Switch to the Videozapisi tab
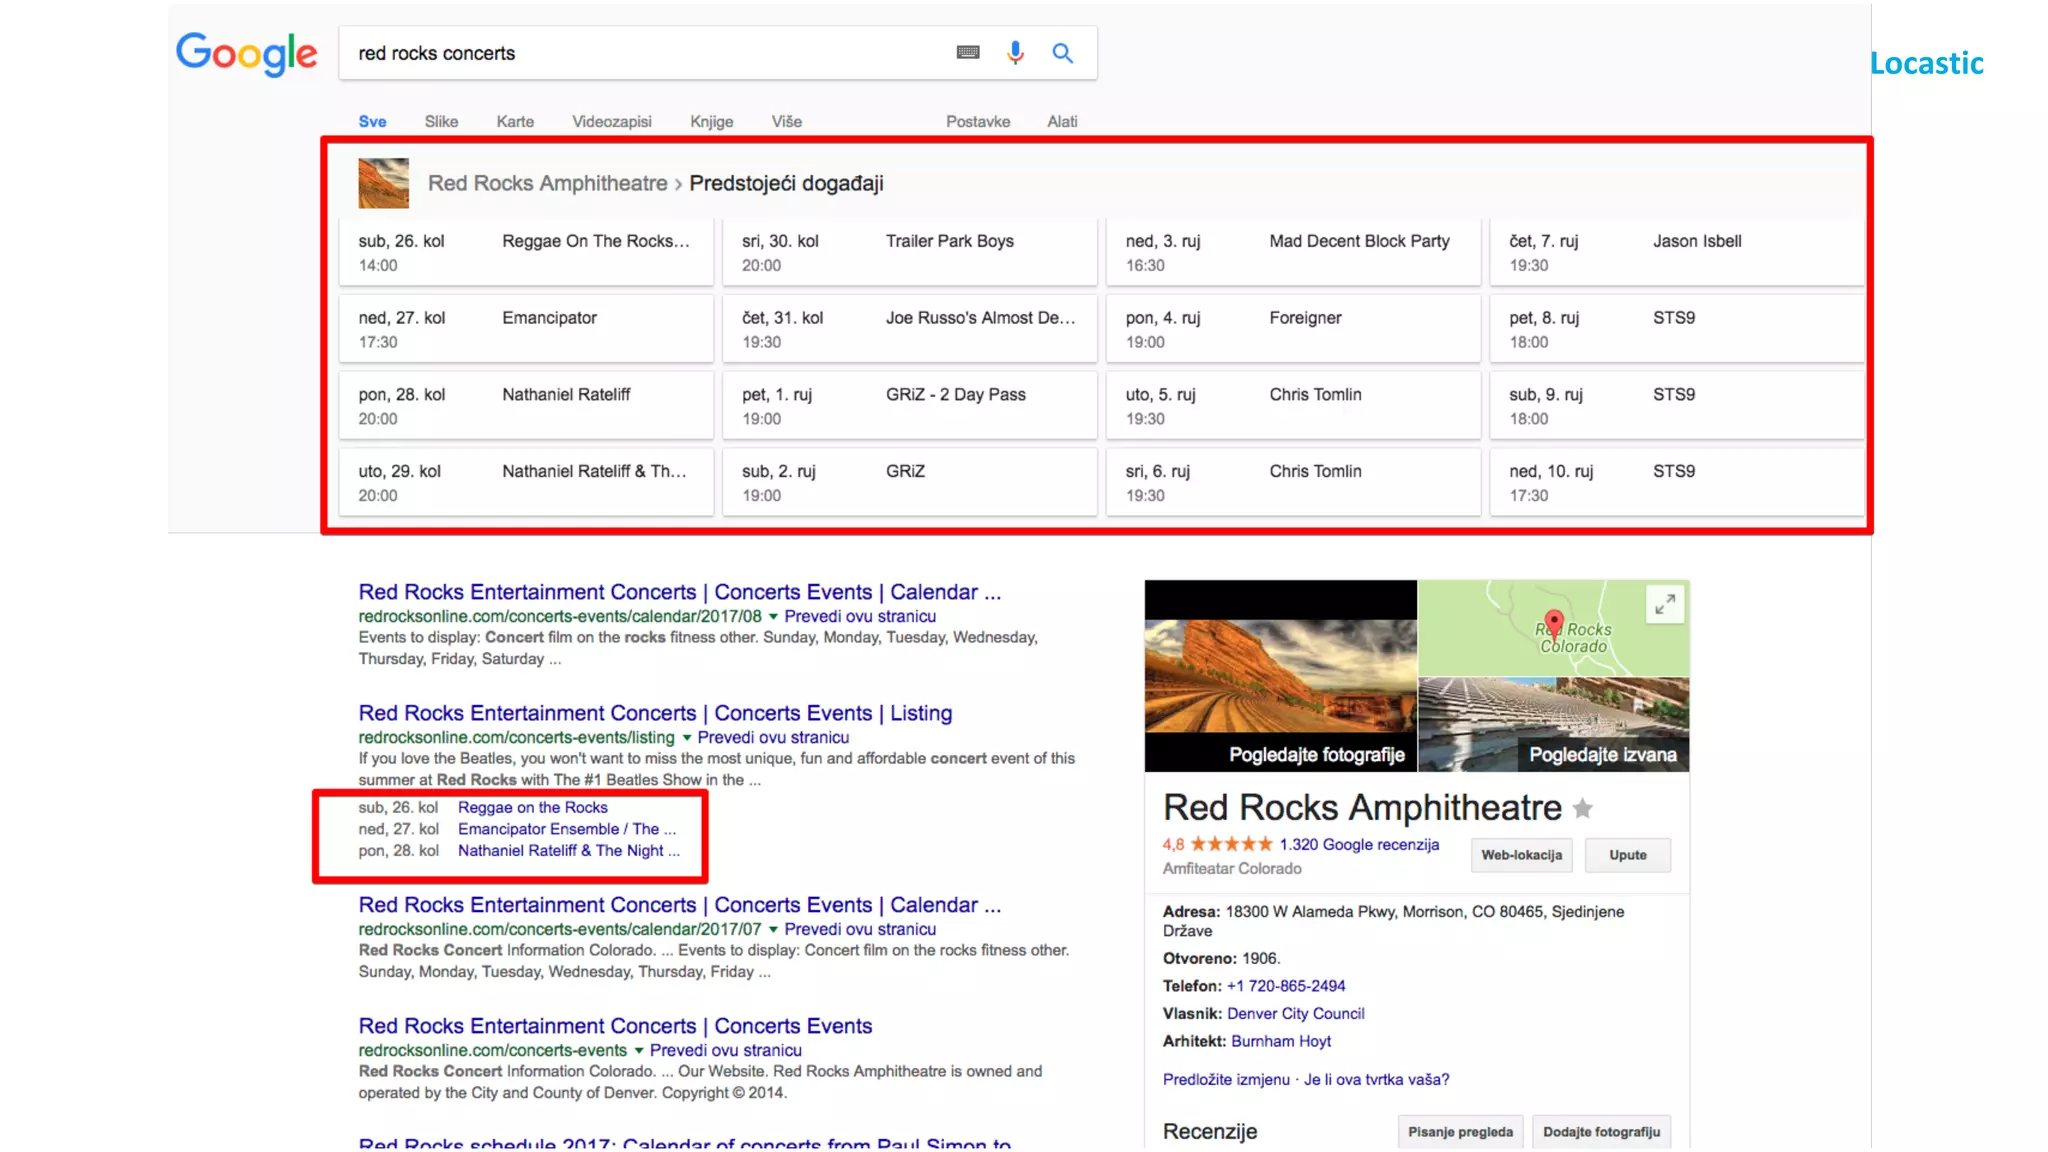The width and height of the screenshot is (2048, 1152). tap(611, 121)
